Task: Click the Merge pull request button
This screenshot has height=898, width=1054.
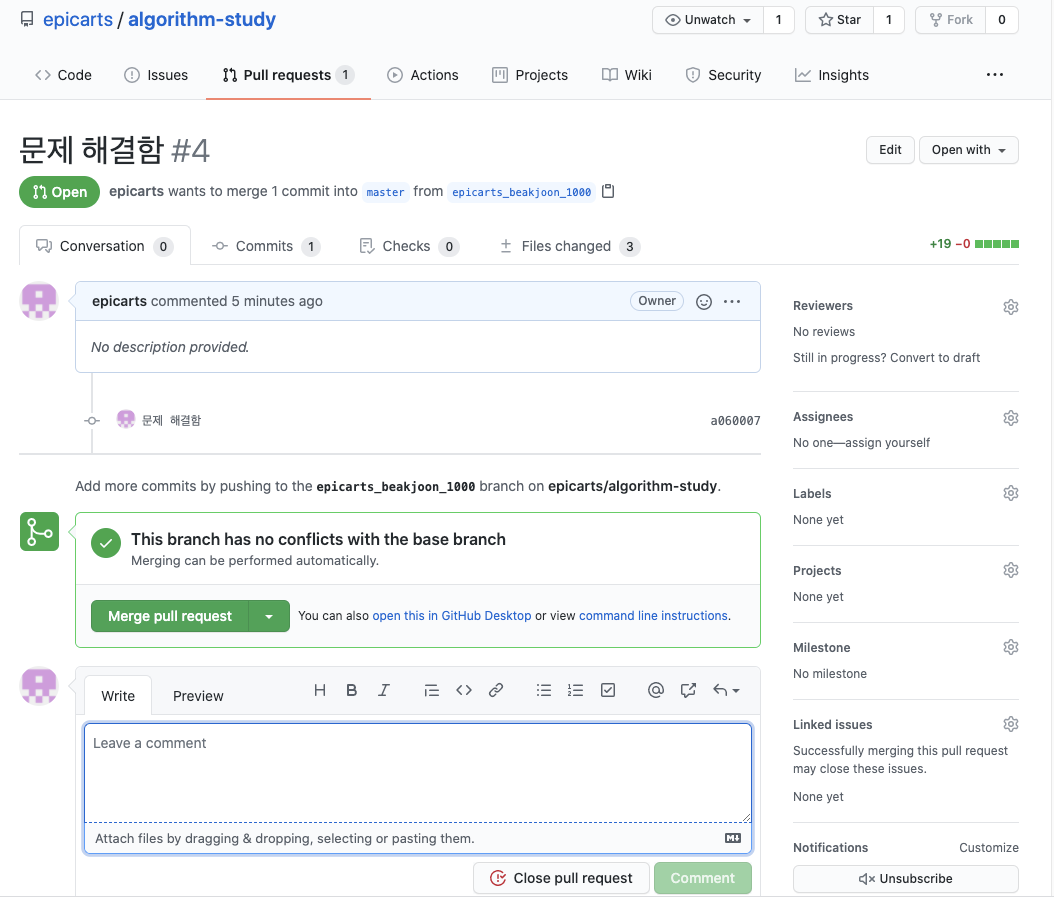Action: (169, 616)
